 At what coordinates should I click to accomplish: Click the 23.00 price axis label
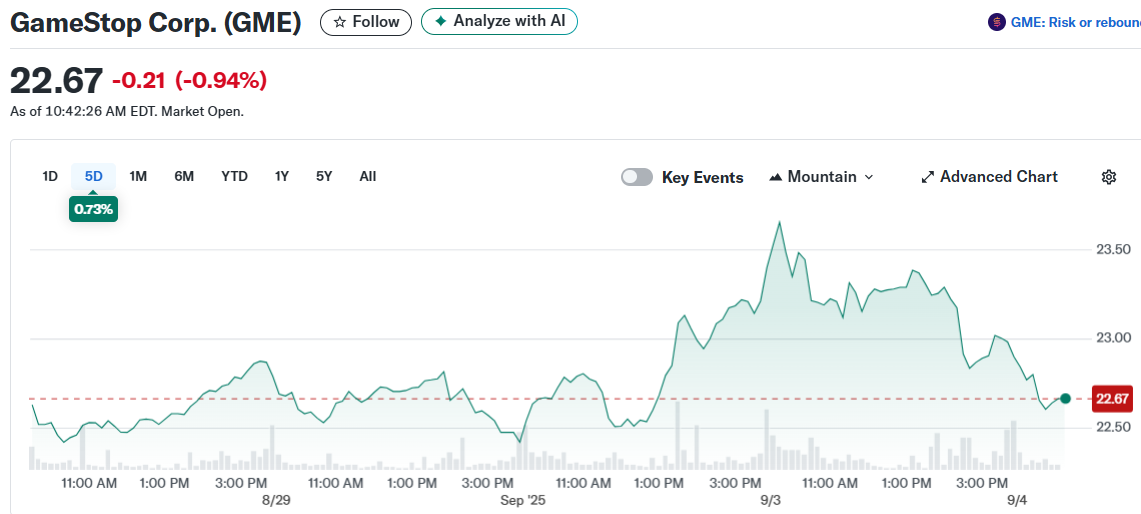tap(1112, 338)
